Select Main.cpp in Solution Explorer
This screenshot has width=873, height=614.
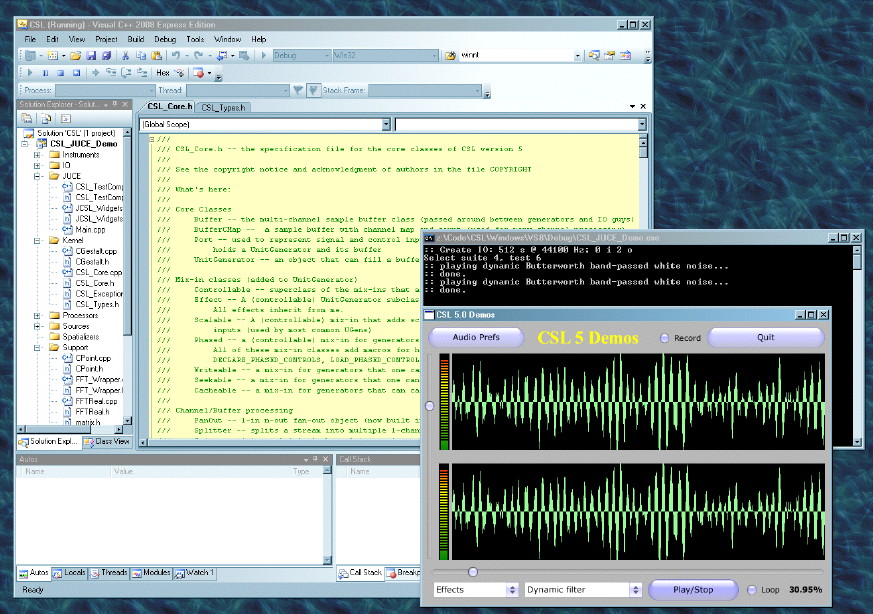point(90,230)
